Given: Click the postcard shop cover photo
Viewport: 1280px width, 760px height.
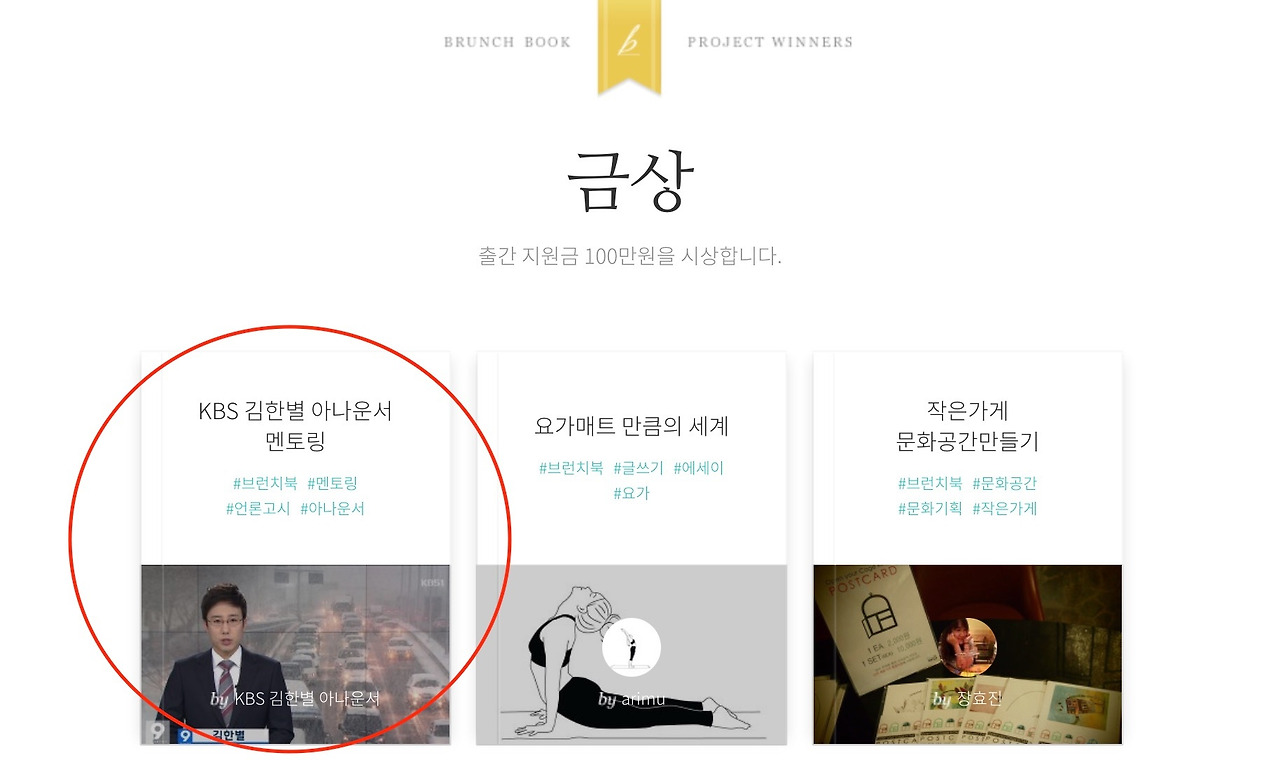Looking at the screenshot, I should [967, 655].
